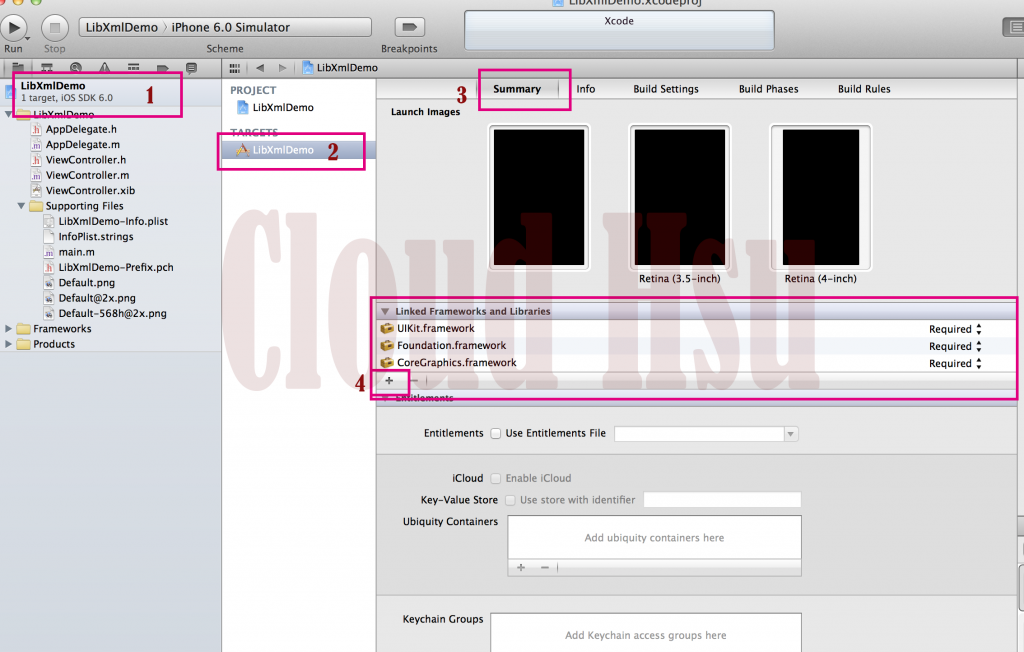Open the Issue navigator
Screen dimensions: 1024x652
point(104,67)
